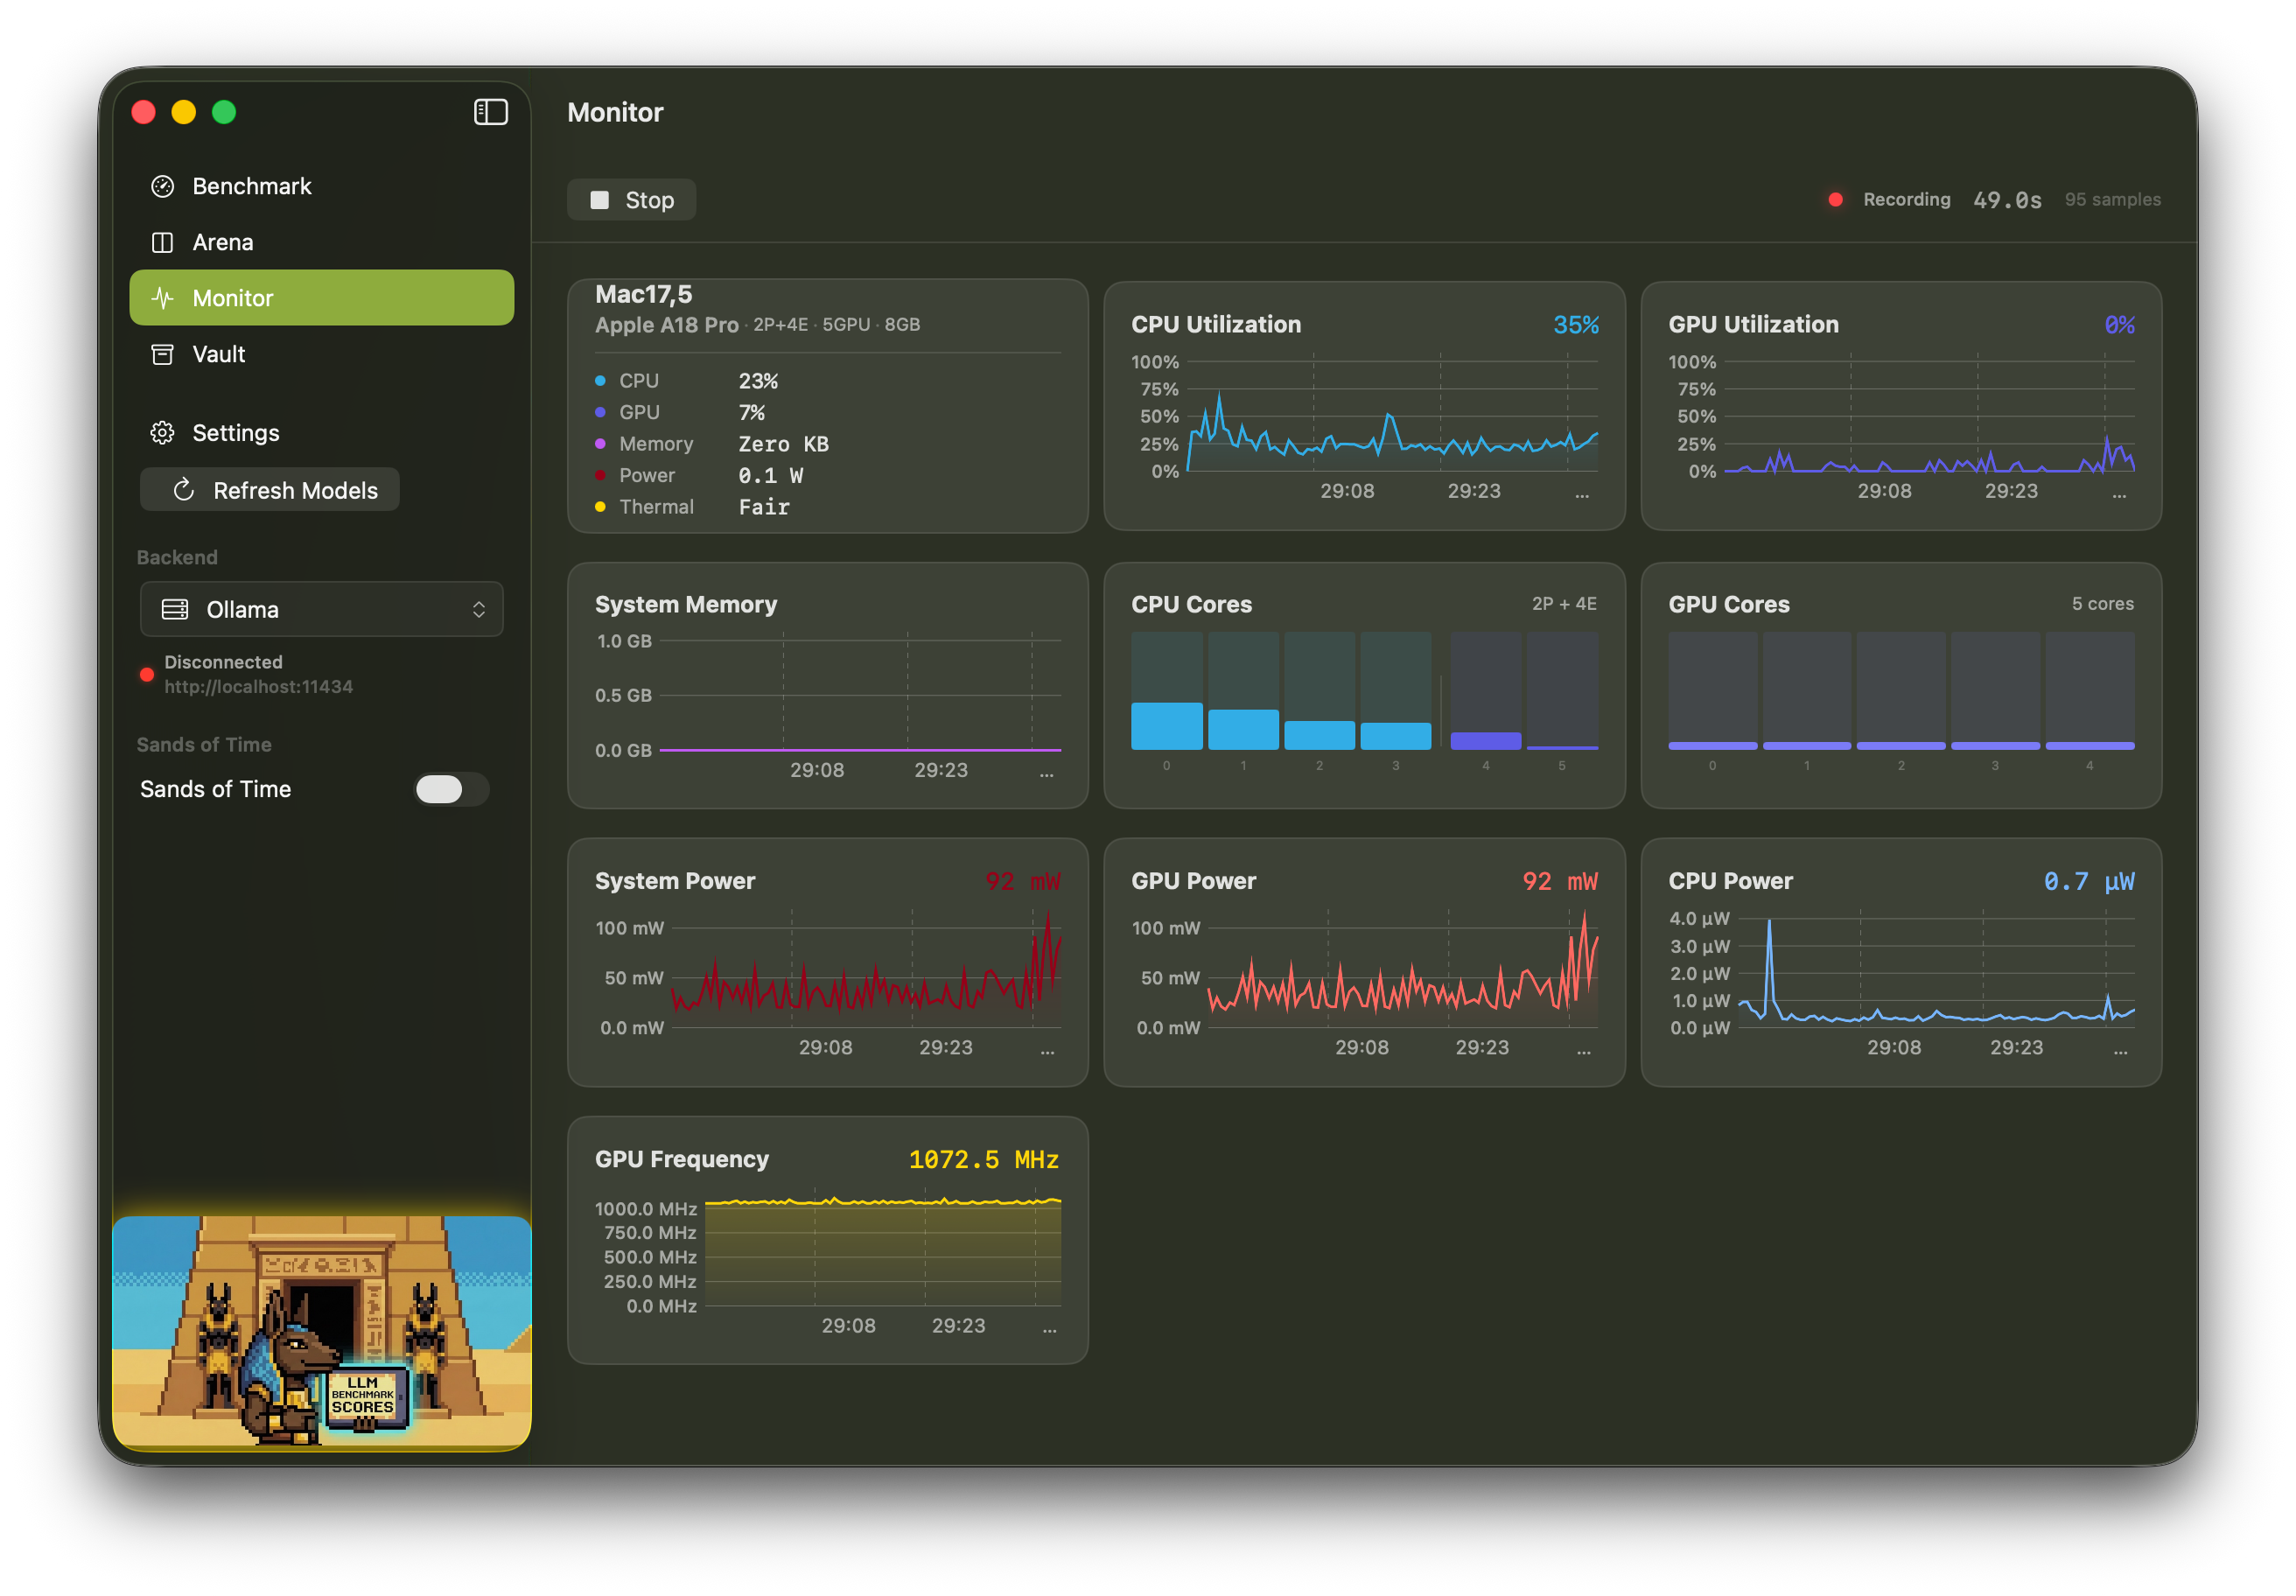The width and height of the screenshot is (2296, 1596).
Task: Click the Monitor waveform icon
Action: point(162,298)
